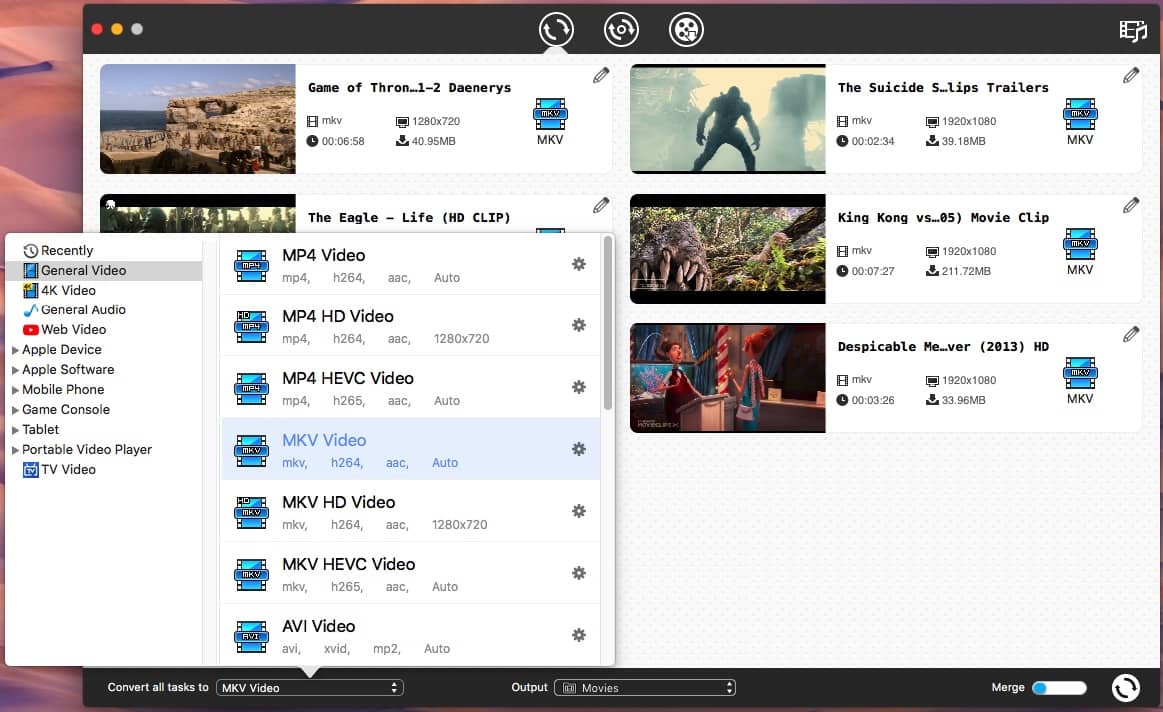Open settings gear for AVI Video profile
1163x712 pixels.
(x=578, y=635)
